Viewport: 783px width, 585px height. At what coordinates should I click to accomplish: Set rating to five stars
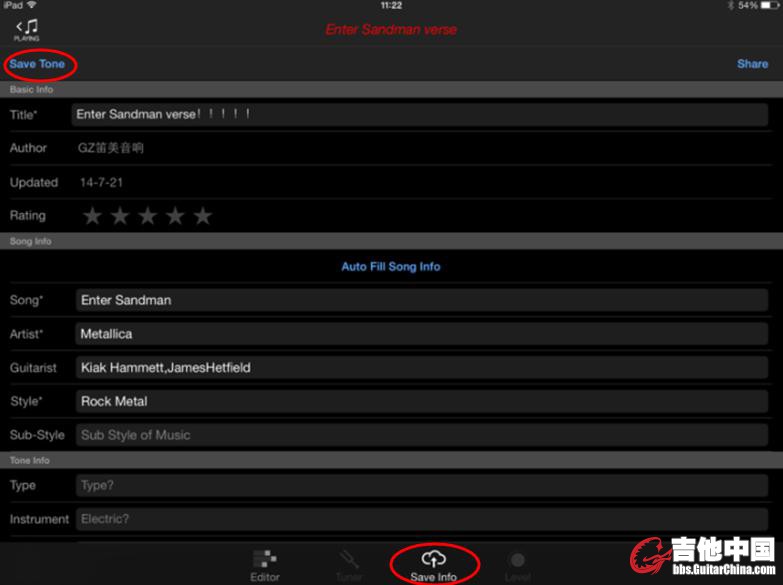[x=203, y=216]
